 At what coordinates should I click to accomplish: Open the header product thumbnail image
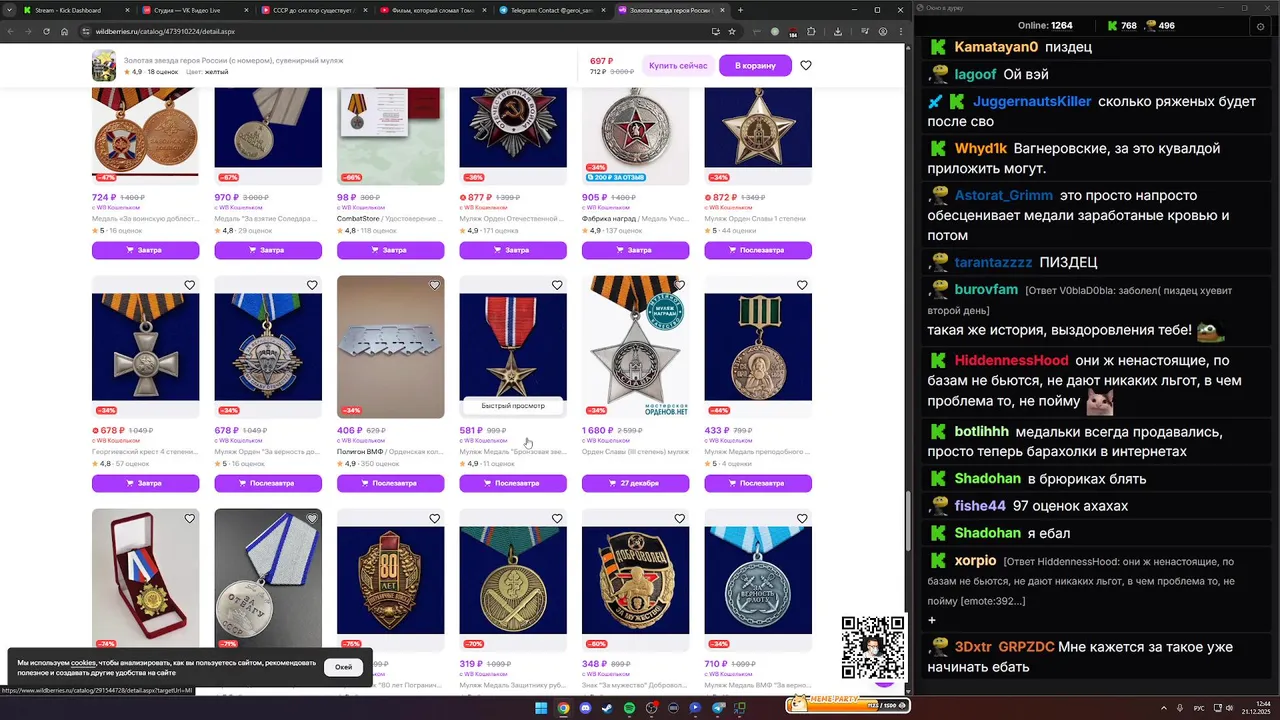(x=104, y=66)
